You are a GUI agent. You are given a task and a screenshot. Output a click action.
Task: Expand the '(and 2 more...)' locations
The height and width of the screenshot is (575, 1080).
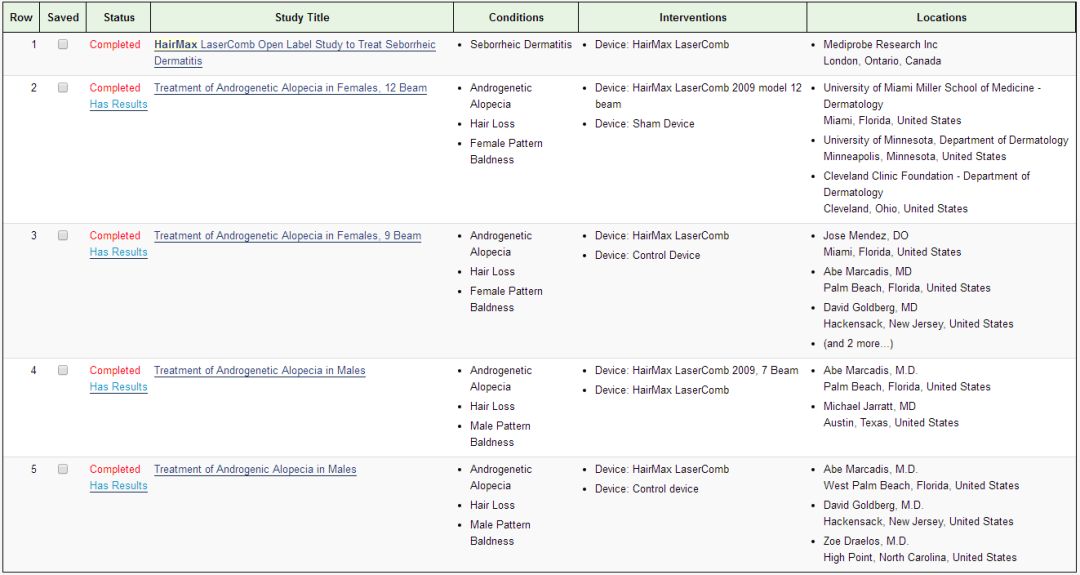point(858,344)
